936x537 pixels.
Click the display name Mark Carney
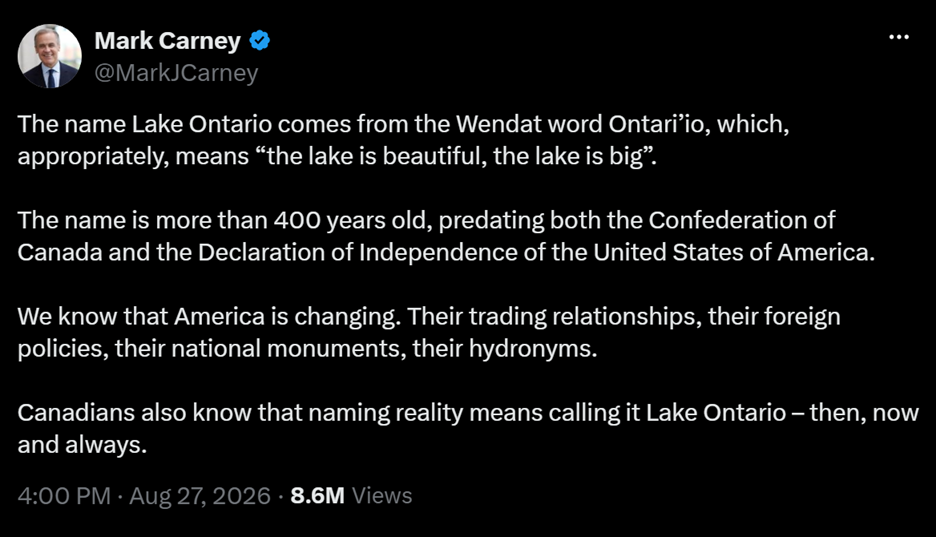[x=167, y=41]
